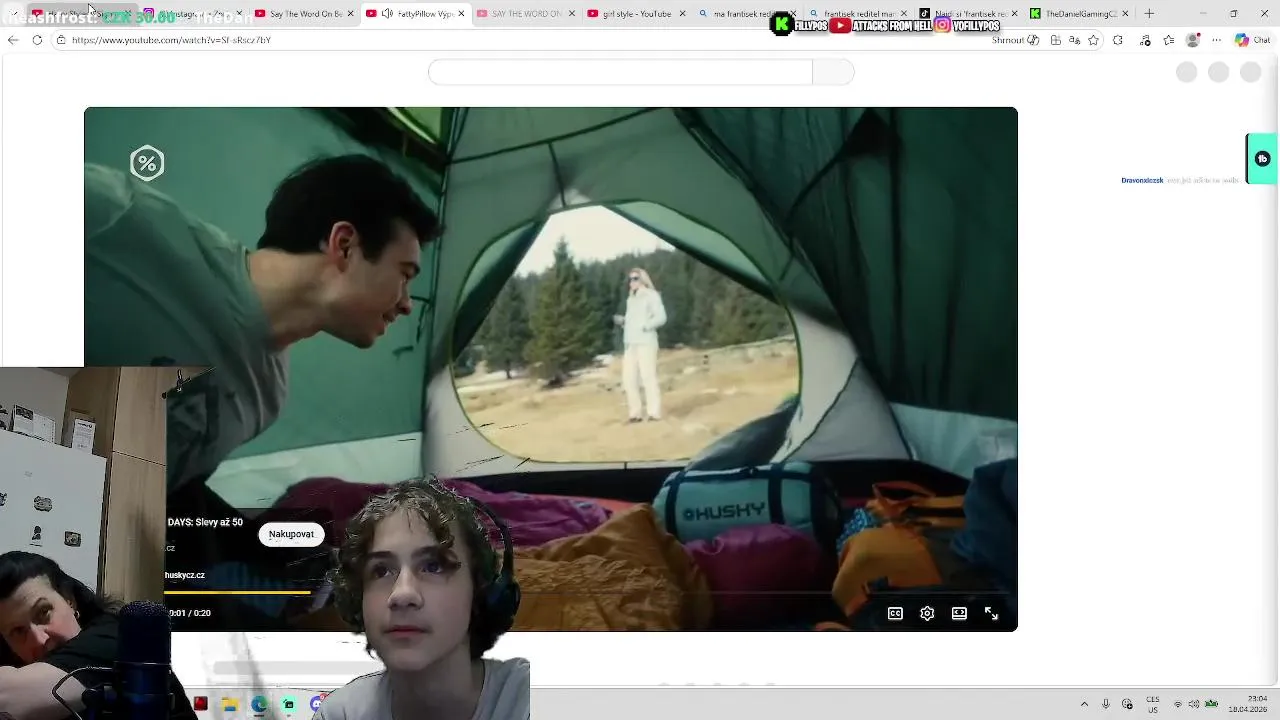The height and width of the screenshot is (720, 1280).
Task: Open a new browser tab
Action: [1149, 14]
